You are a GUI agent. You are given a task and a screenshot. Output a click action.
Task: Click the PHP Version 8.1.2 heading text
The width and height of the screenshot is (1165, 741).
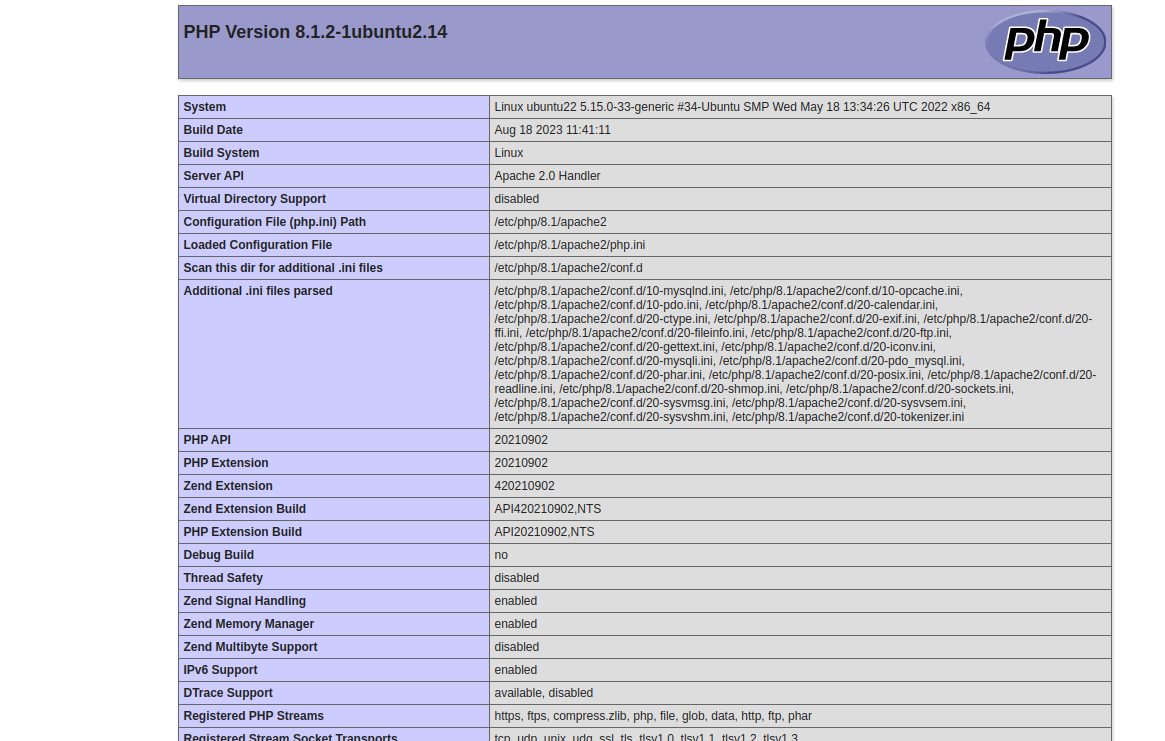tap(315, 32)
